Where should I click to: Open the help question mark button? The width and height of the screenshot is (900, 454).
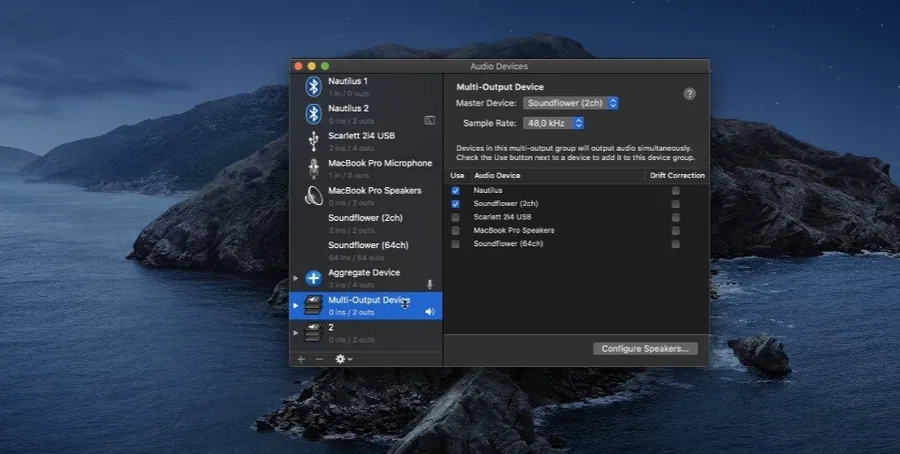(x=689, y=94)
